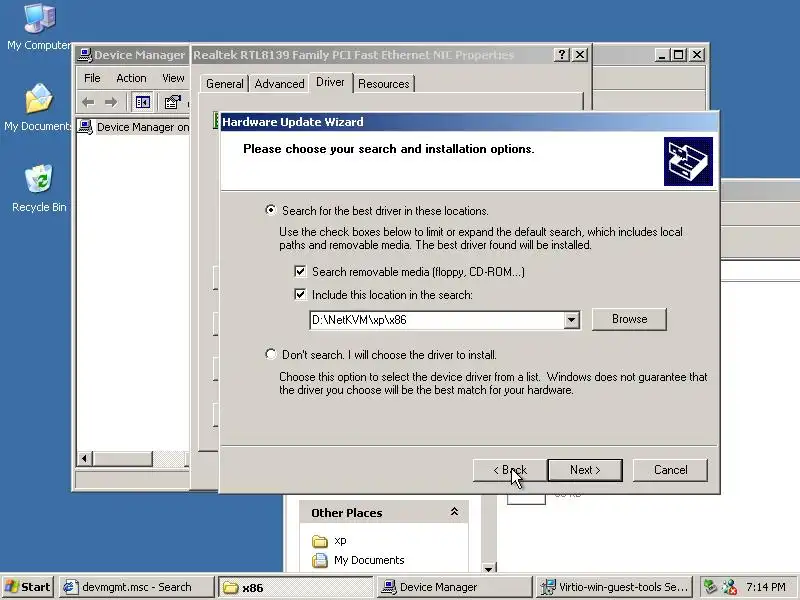Viewport: 800px width, 600px height.
Task: Click the Back button in wizard
Action: coord(510,470)
